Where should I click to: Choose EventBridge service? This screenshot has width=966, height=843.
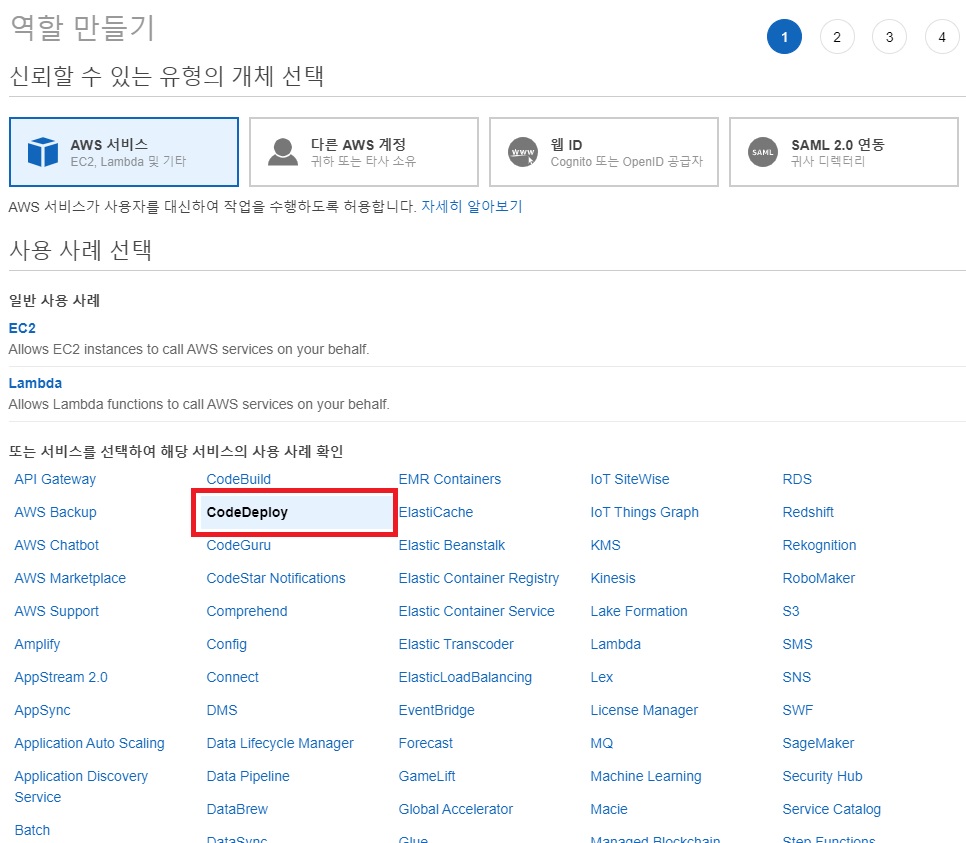(x=437, y=710)
